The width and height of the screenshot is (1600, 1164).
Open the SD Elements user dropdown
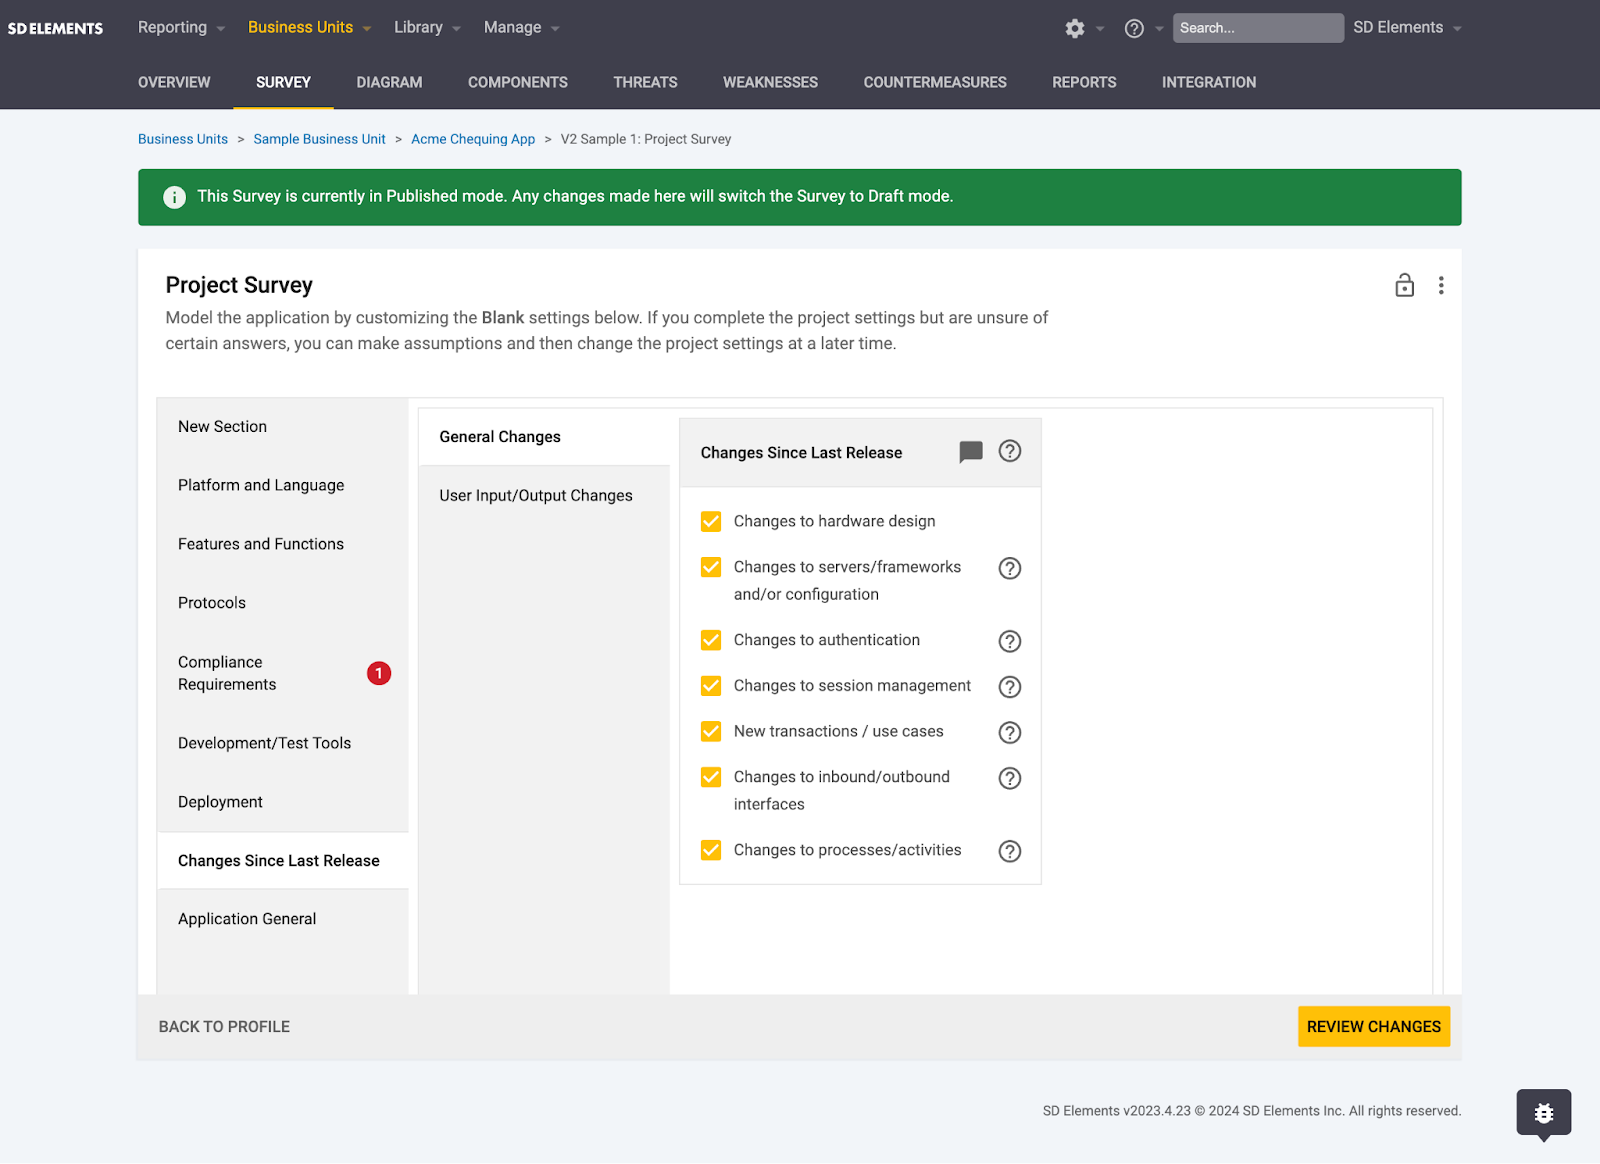point(1407,27)
